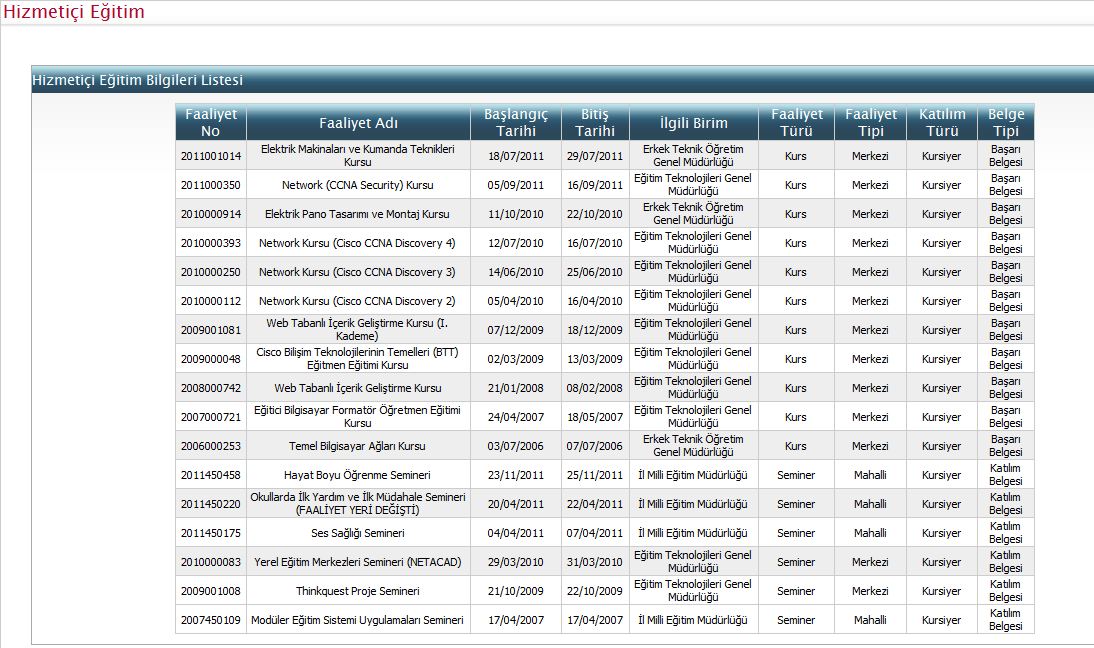Sort by Başlangıç Tarihi column header
The width and height of the screenshot is (1094, 648).
516,122
